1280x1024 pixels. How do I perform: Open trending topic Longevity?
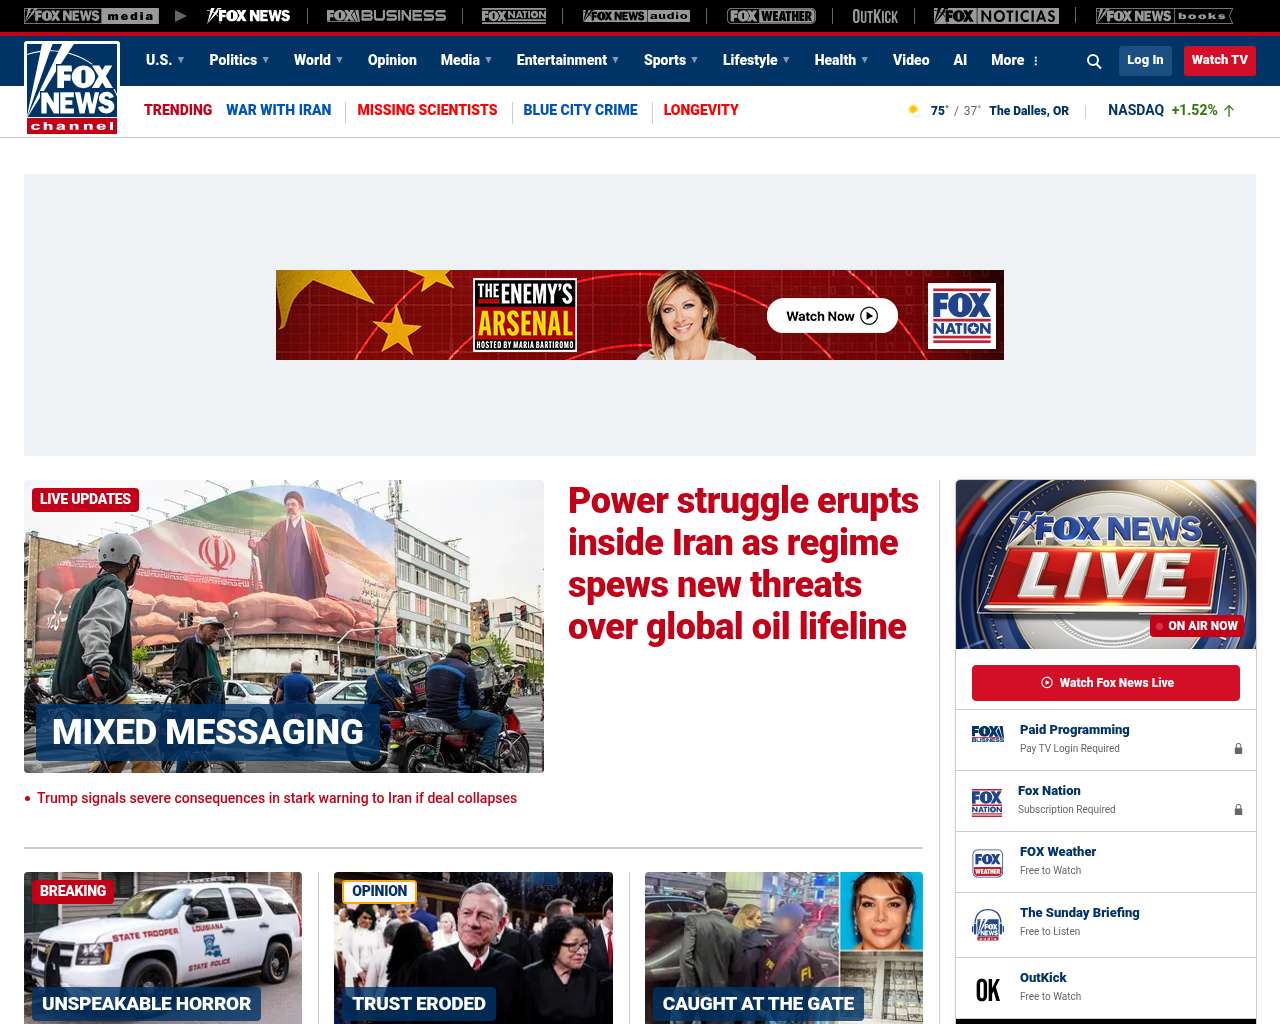tap(701, 110)
